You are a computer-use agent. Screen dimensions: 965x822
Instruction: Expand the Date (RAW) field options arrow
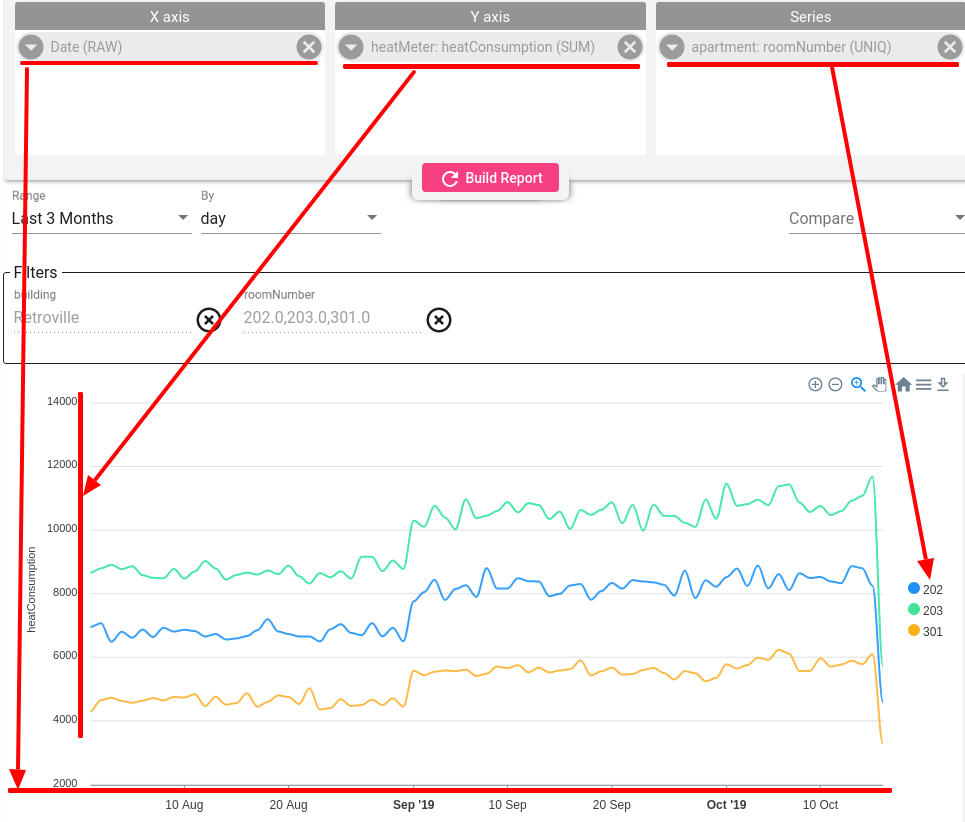tap(31, 47)
